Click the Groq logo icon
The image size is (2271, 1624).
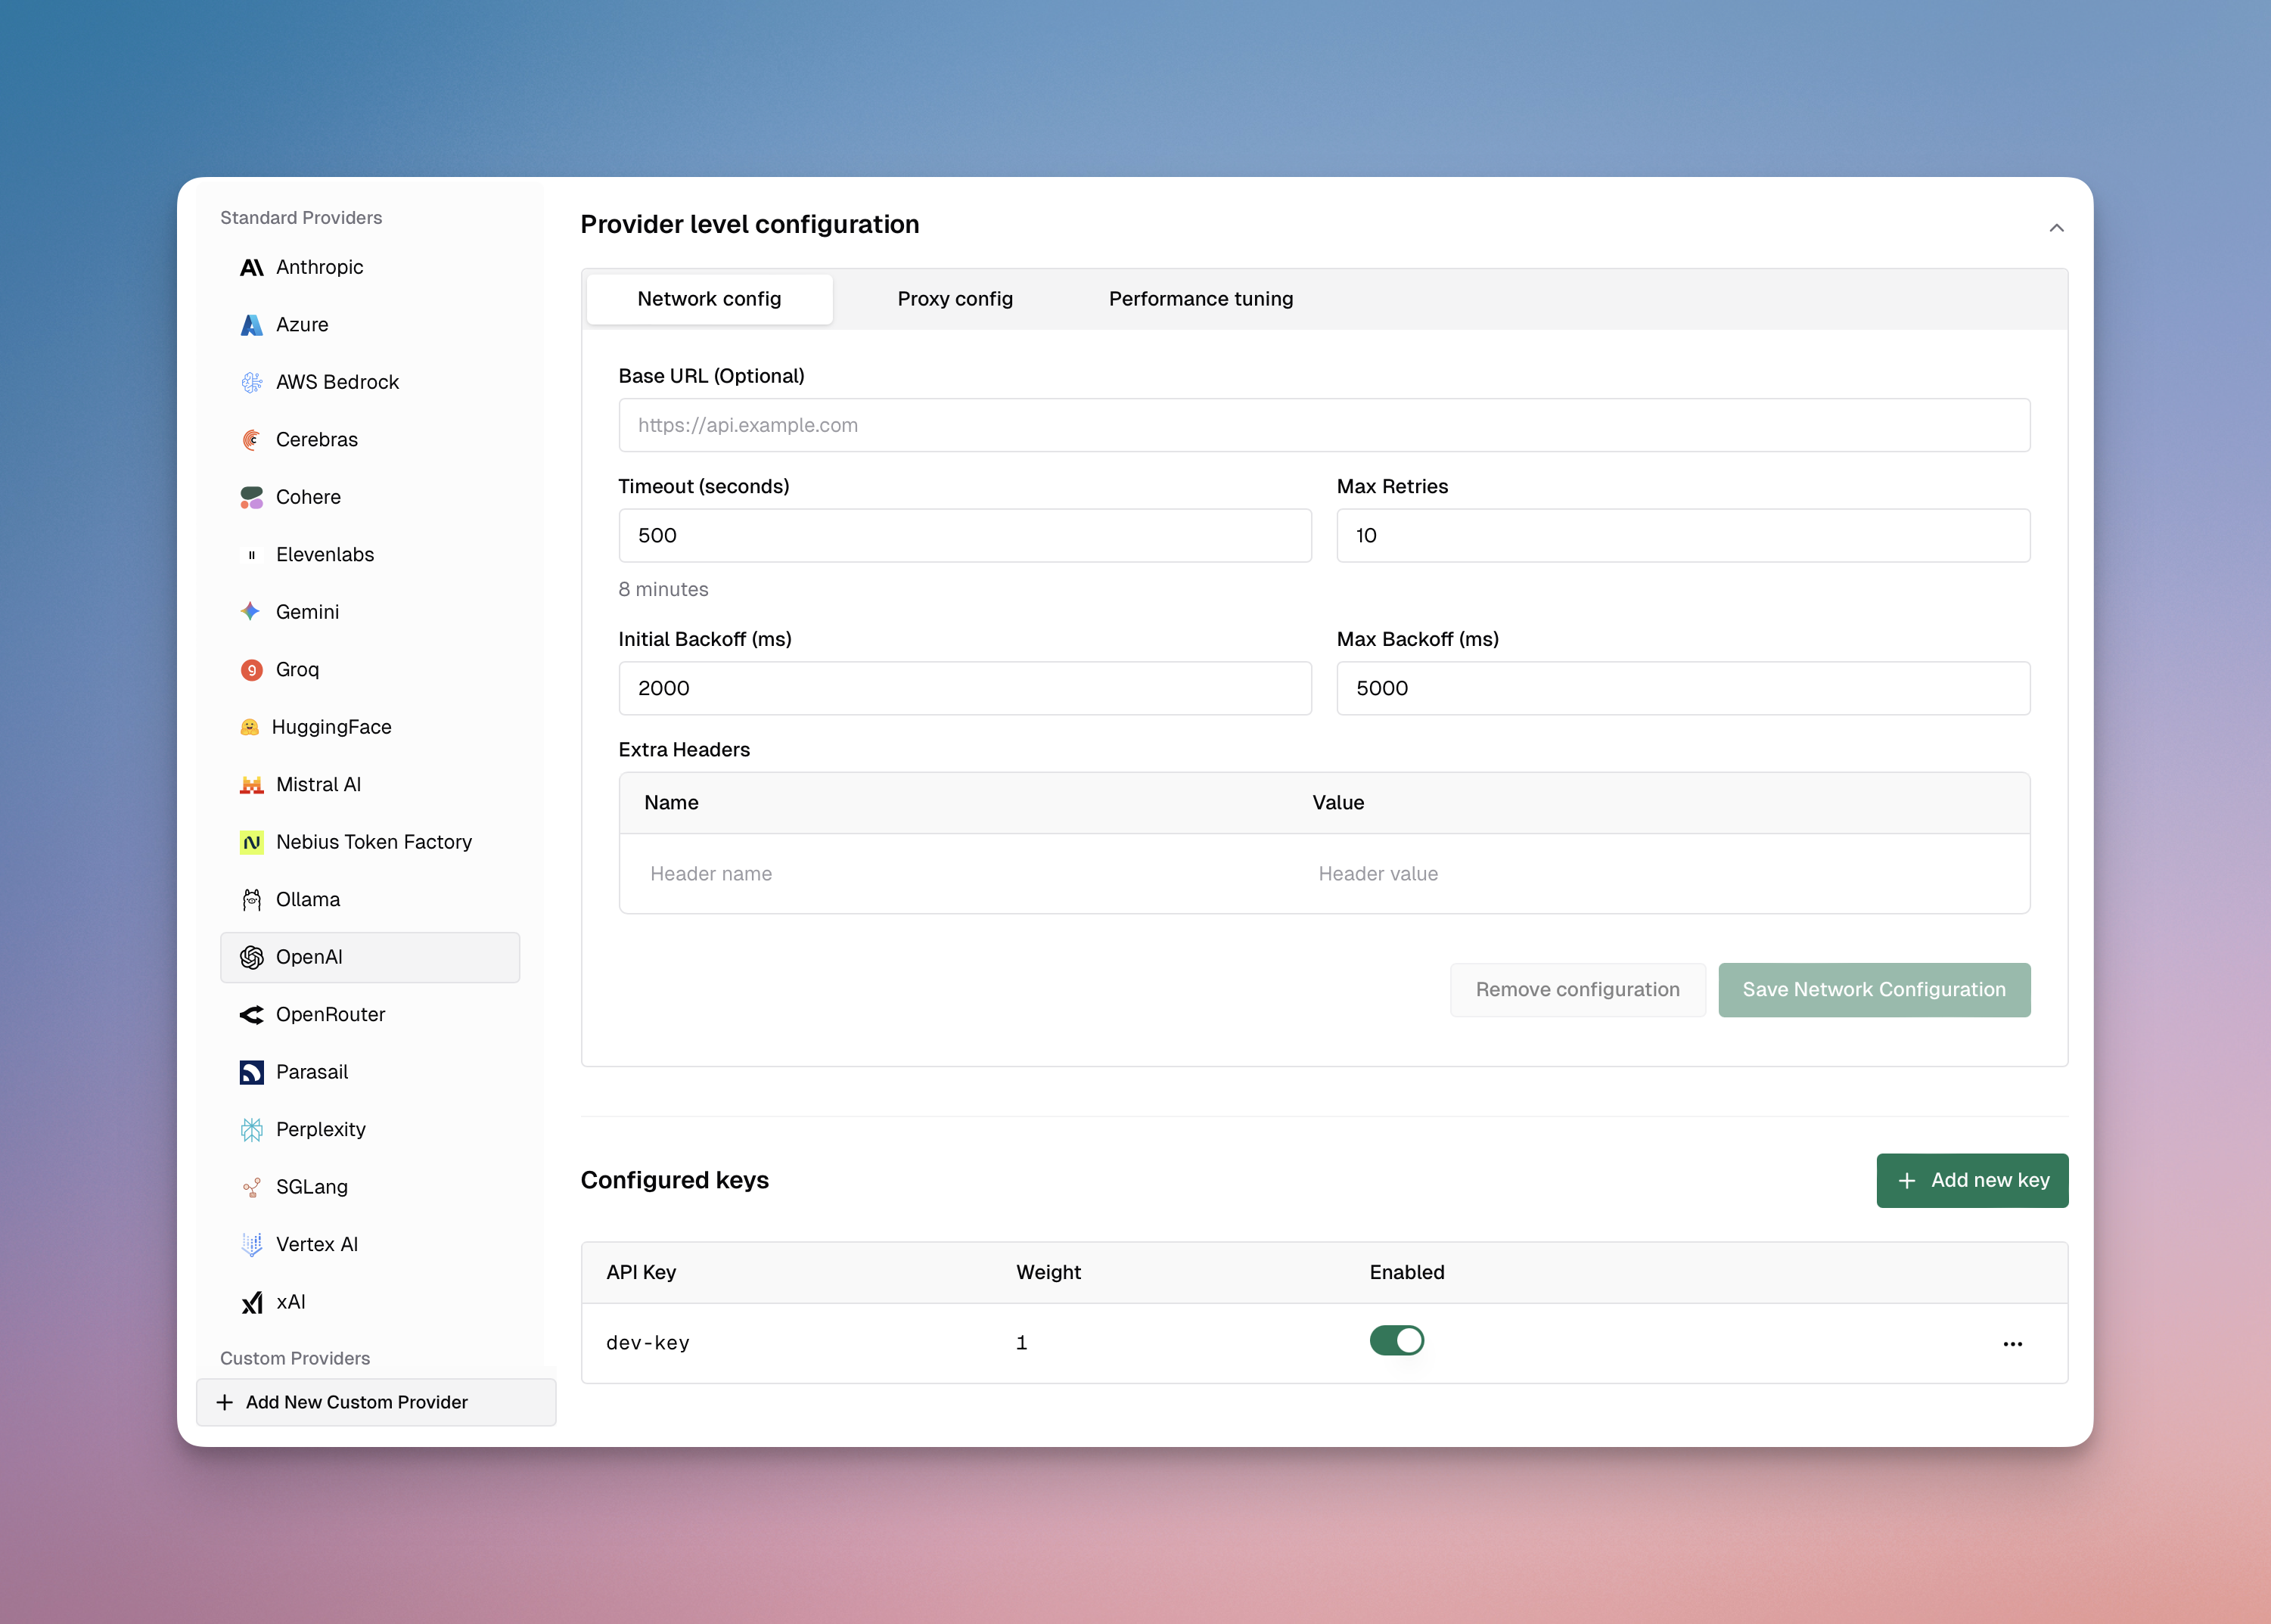tap(251, 670)
